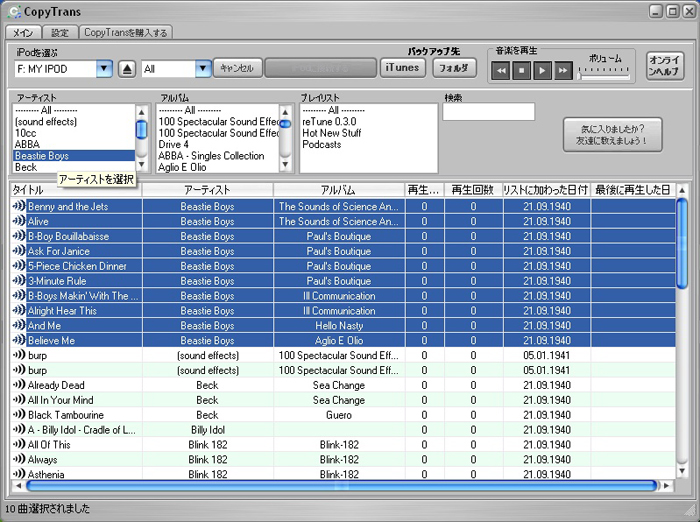This screenshot has height=522, width=700.
Task: Click speaker icon beside Asthenia
Action: [x=19, y=474]
